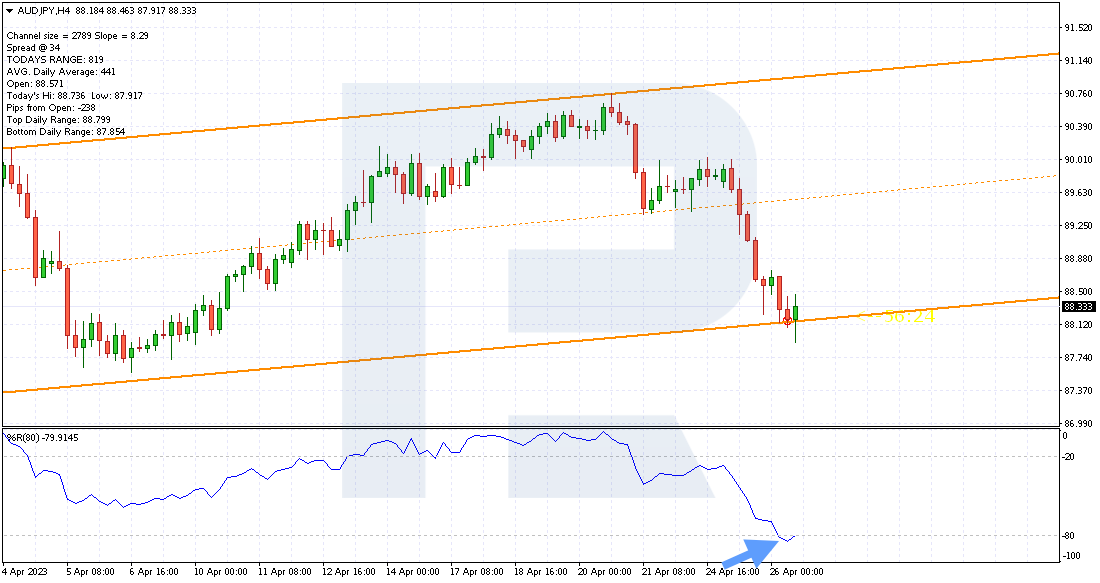The width and height of the screenshot is (1100, 583).
Task: Click the -80 level on the oscillator scale
Action: tap(1068, 535)
